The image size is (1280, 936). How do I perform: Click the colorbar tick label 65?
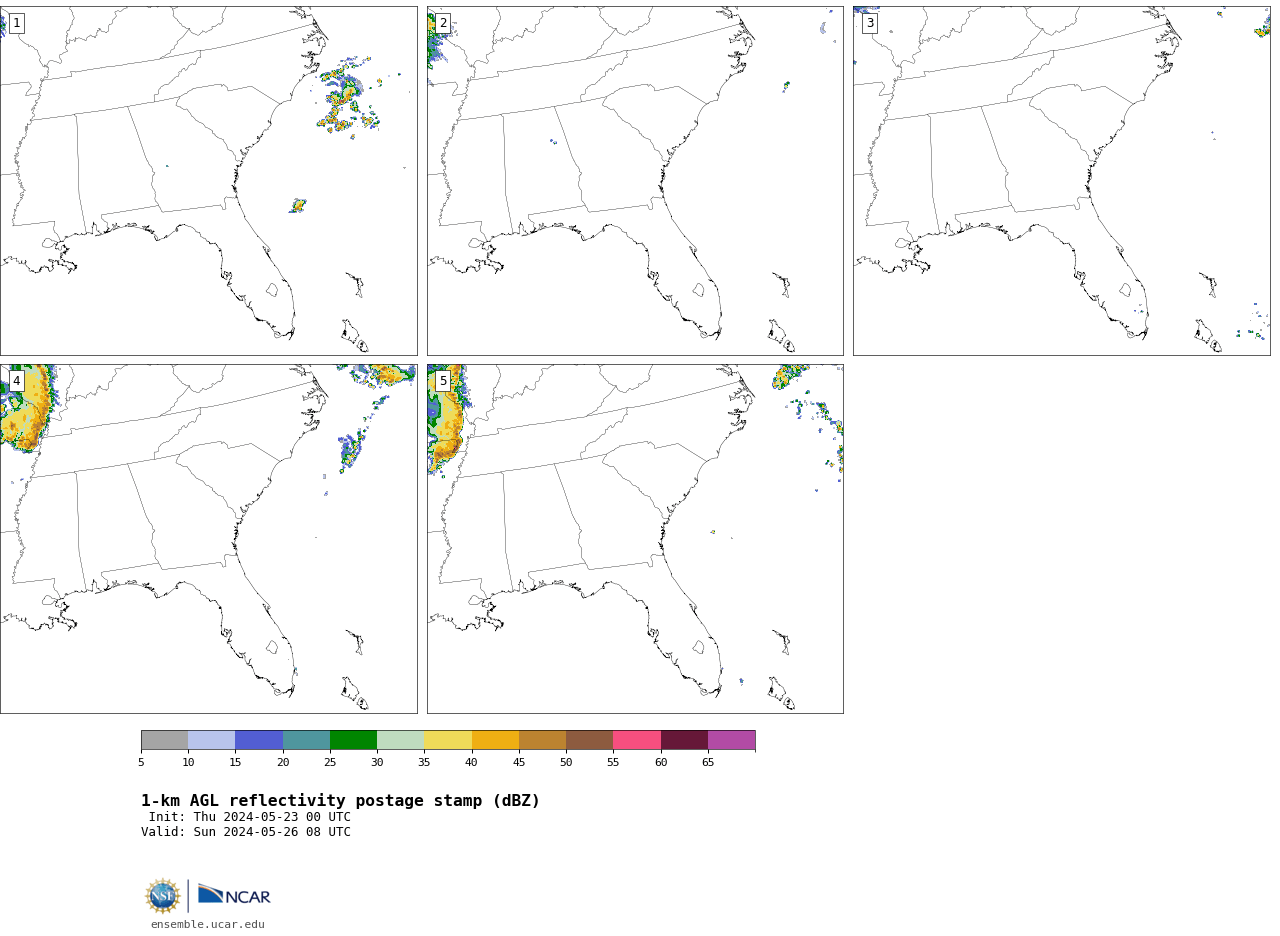pyautogui.click(x=708, y=763)
